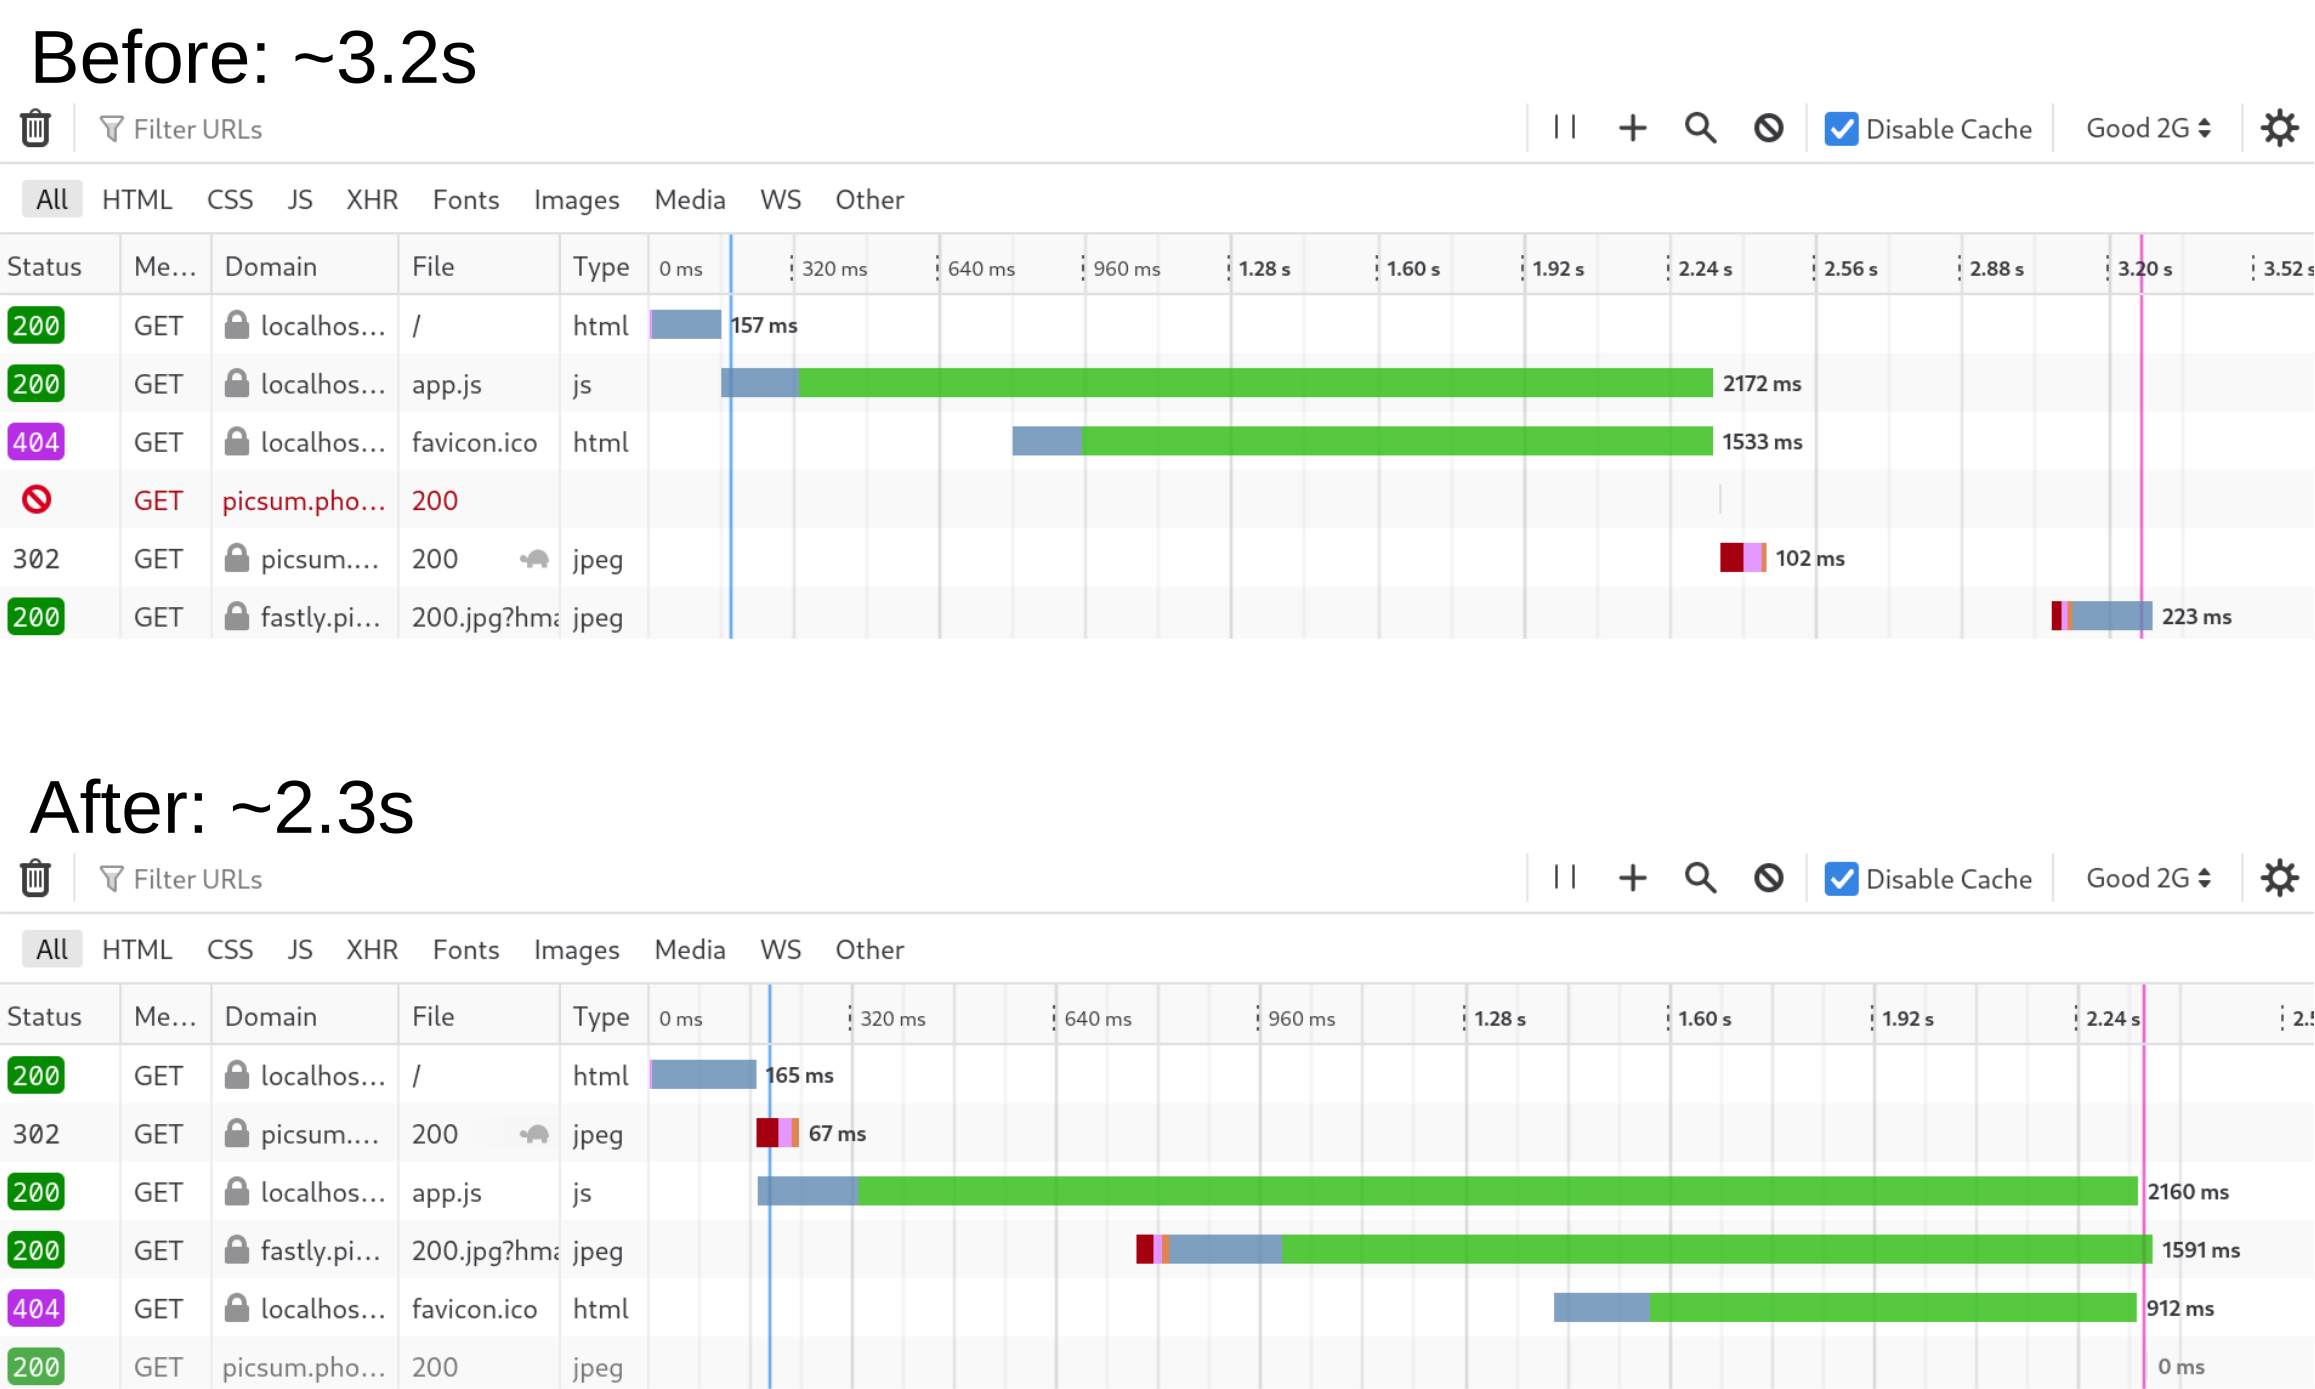The image size is (2315, 1389).
Task: Select the XHR filter in the Before panel
Action: point(372,199)
